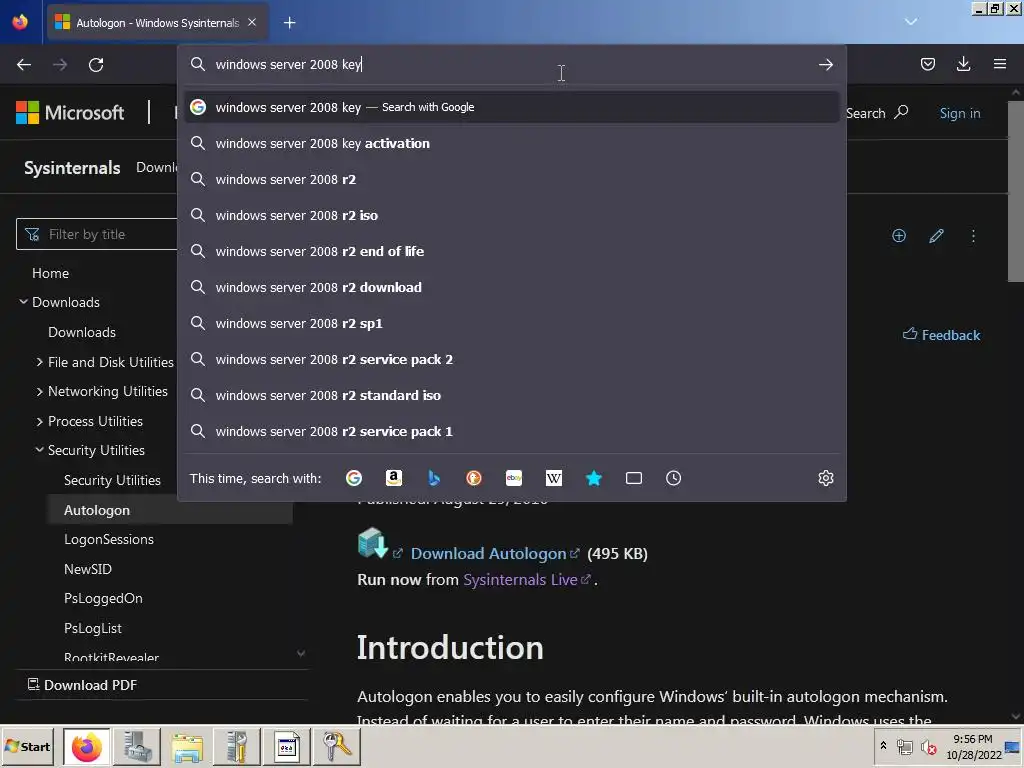The image size is (1024, 768).
Task: Search Bookmarks using the star icon
Action: click(x=594, y=478)
